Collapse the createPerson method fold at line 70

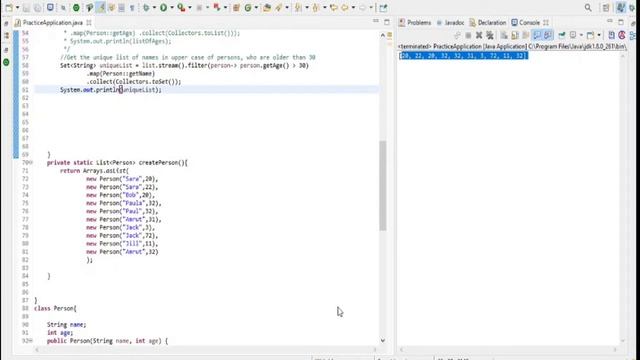pyautogui.click(x=31, y=163)
